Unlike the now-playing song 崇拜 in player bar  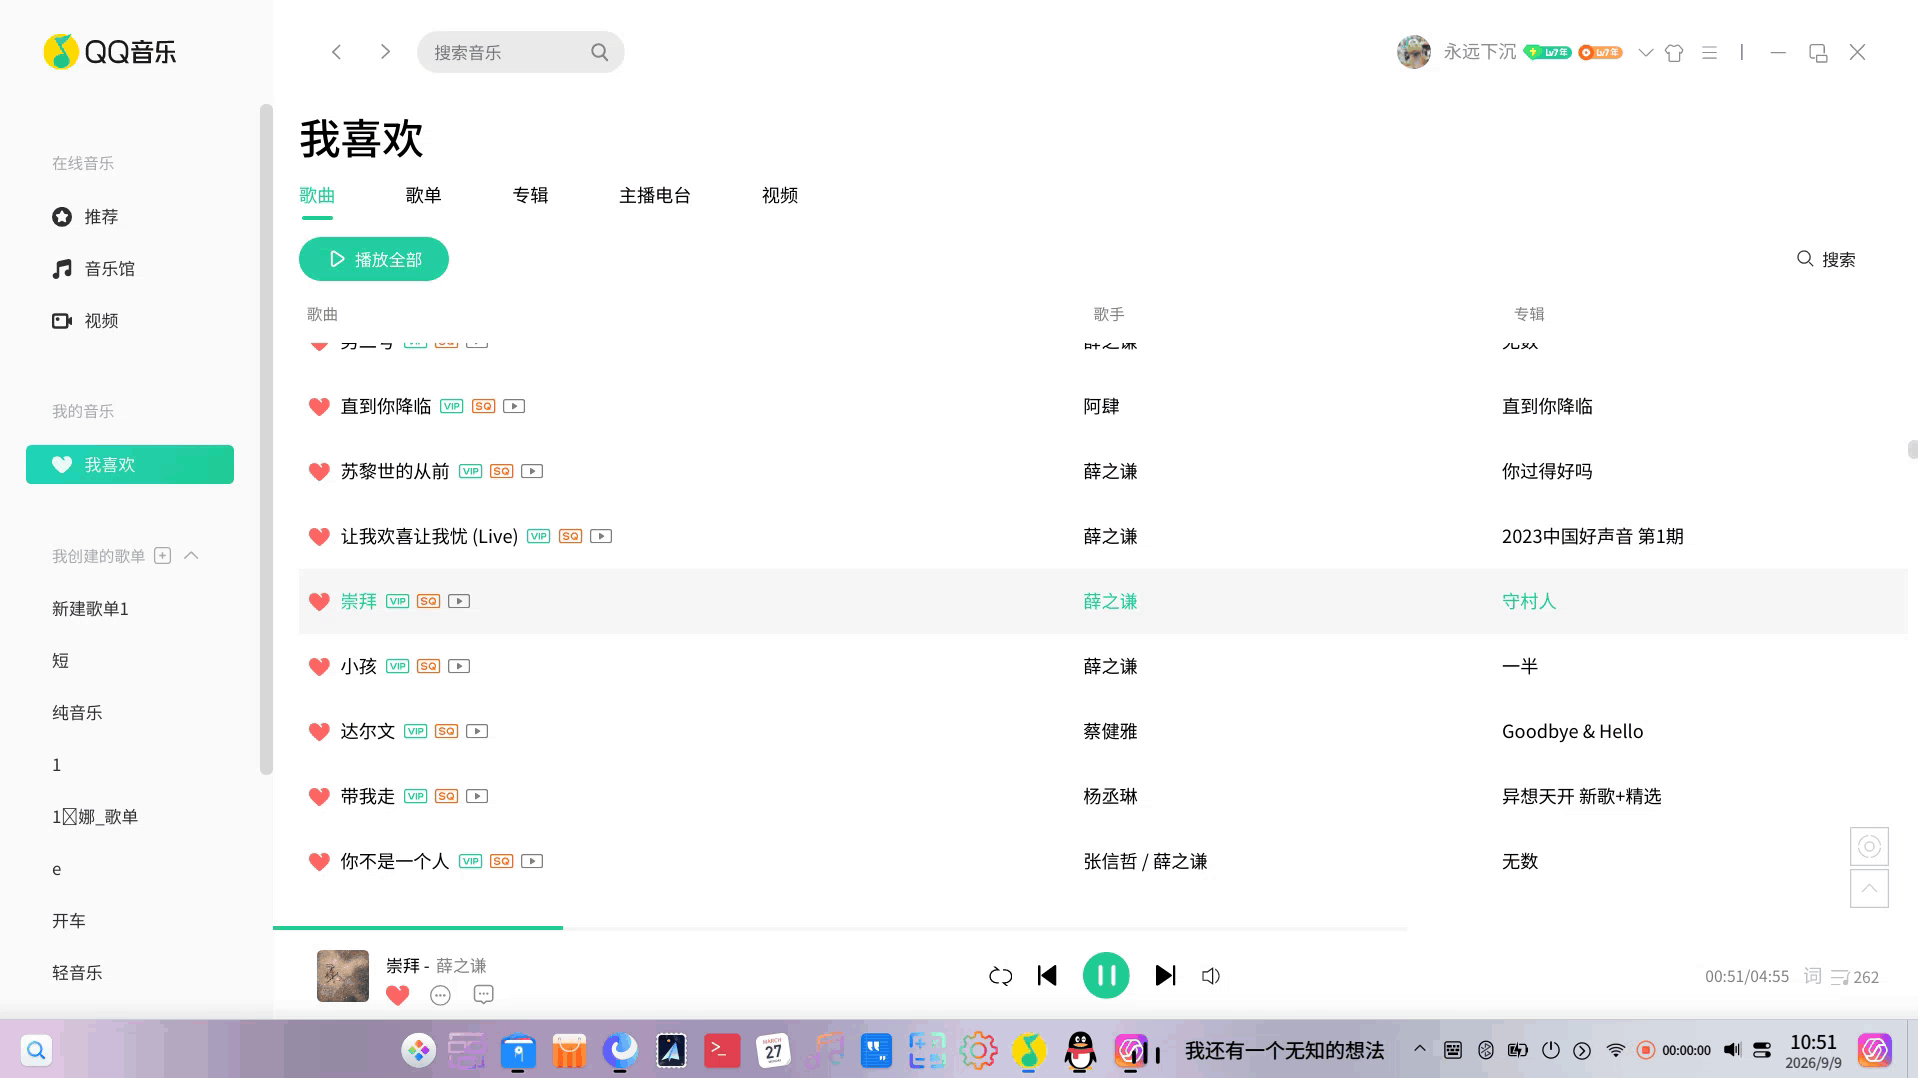(x=398, y=995)
